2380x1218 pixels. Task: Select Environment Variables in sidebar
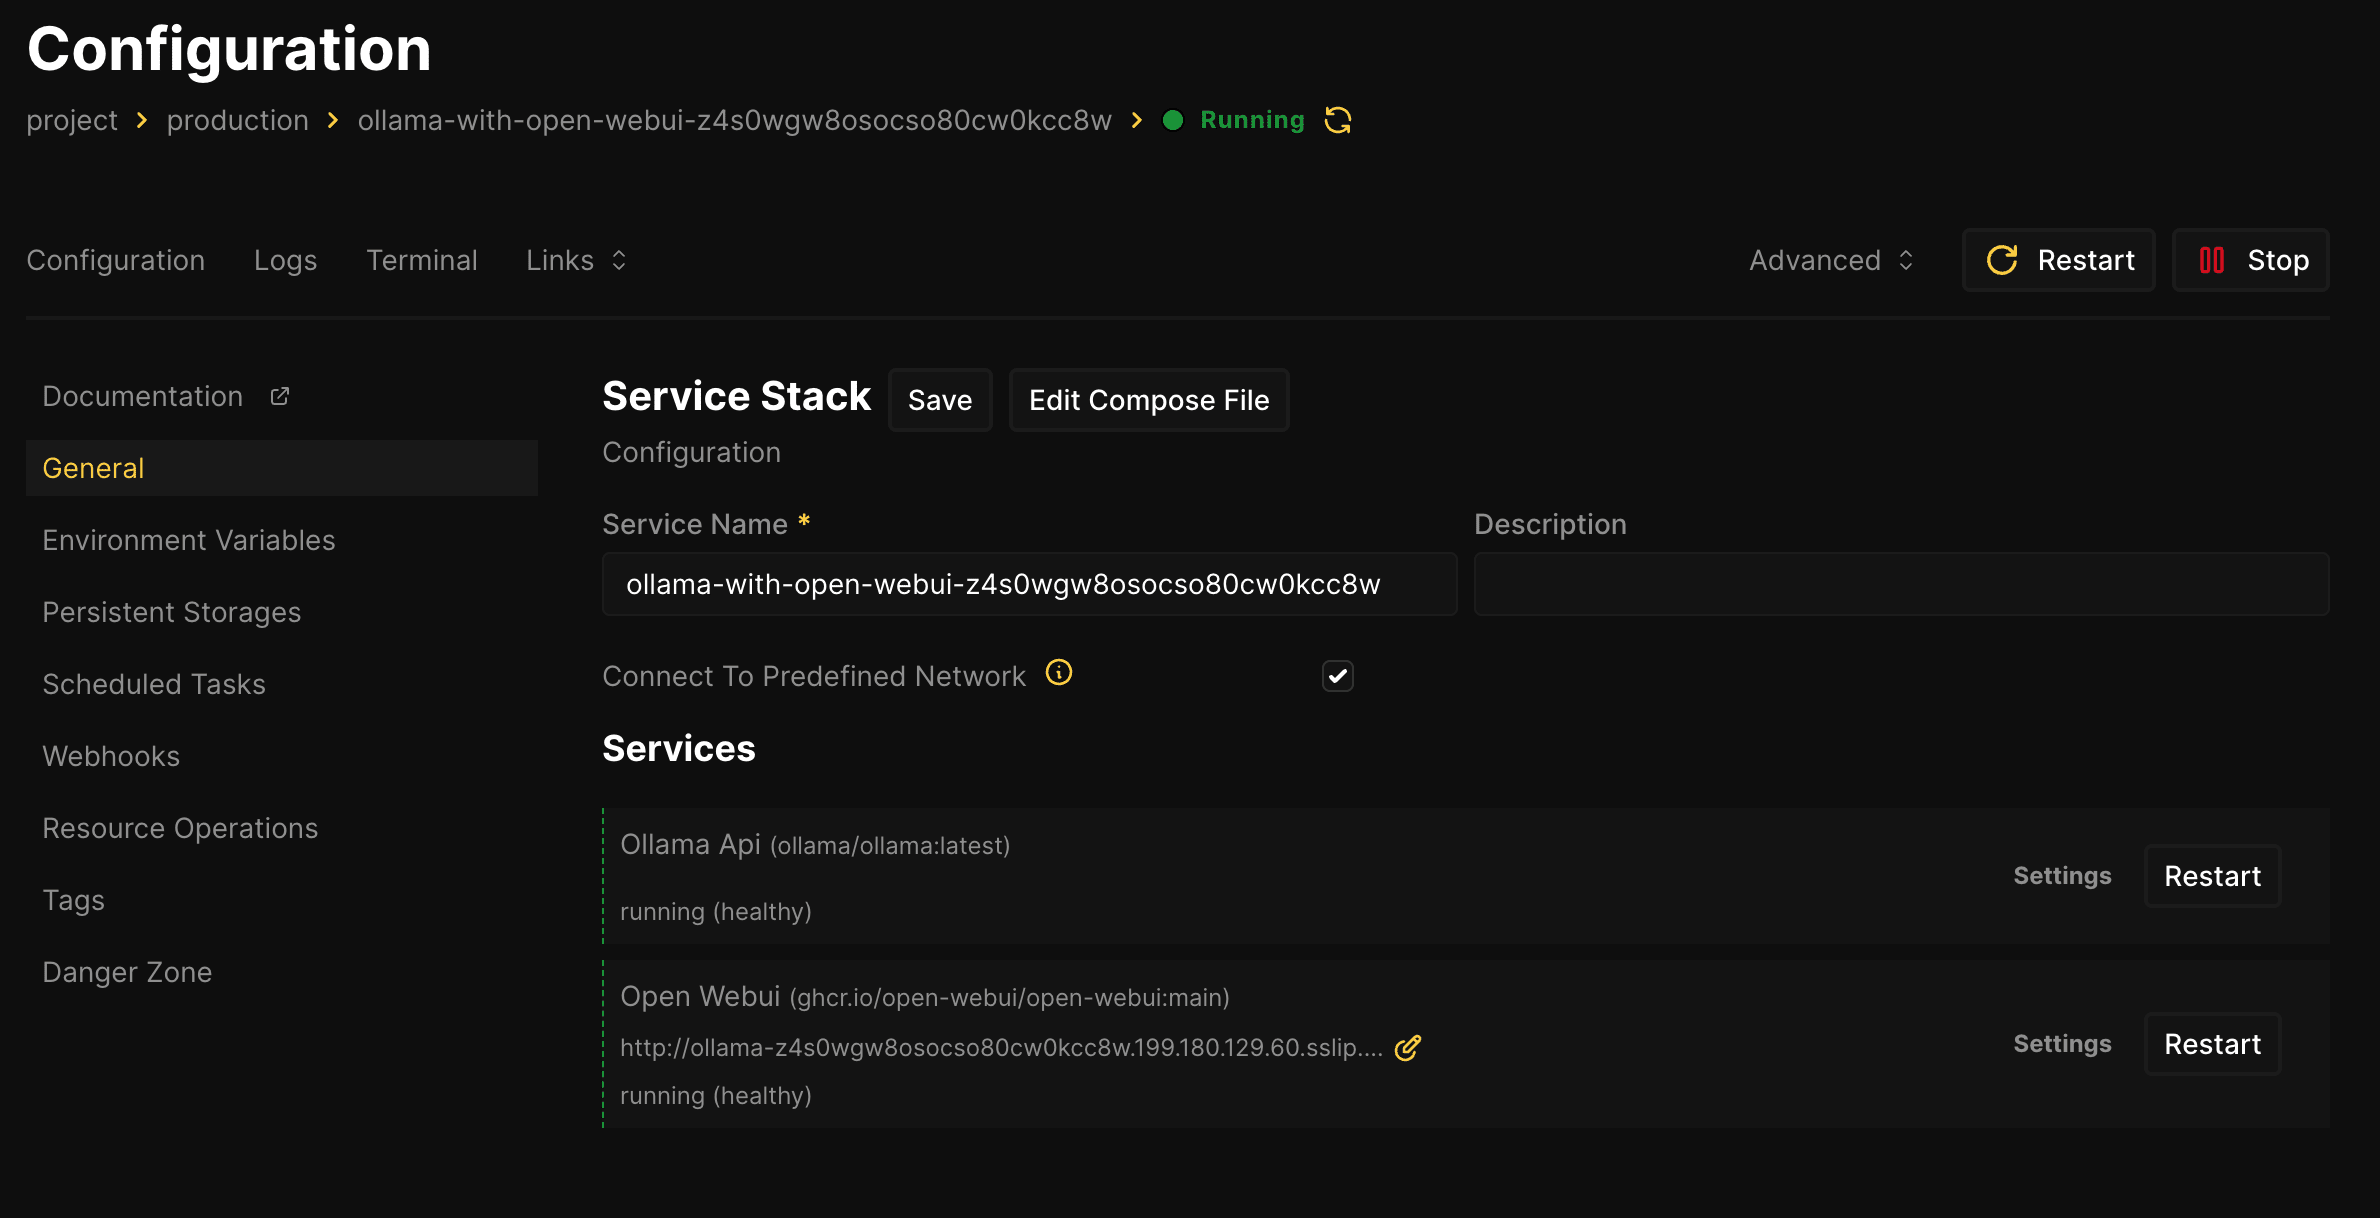(189, 540)
